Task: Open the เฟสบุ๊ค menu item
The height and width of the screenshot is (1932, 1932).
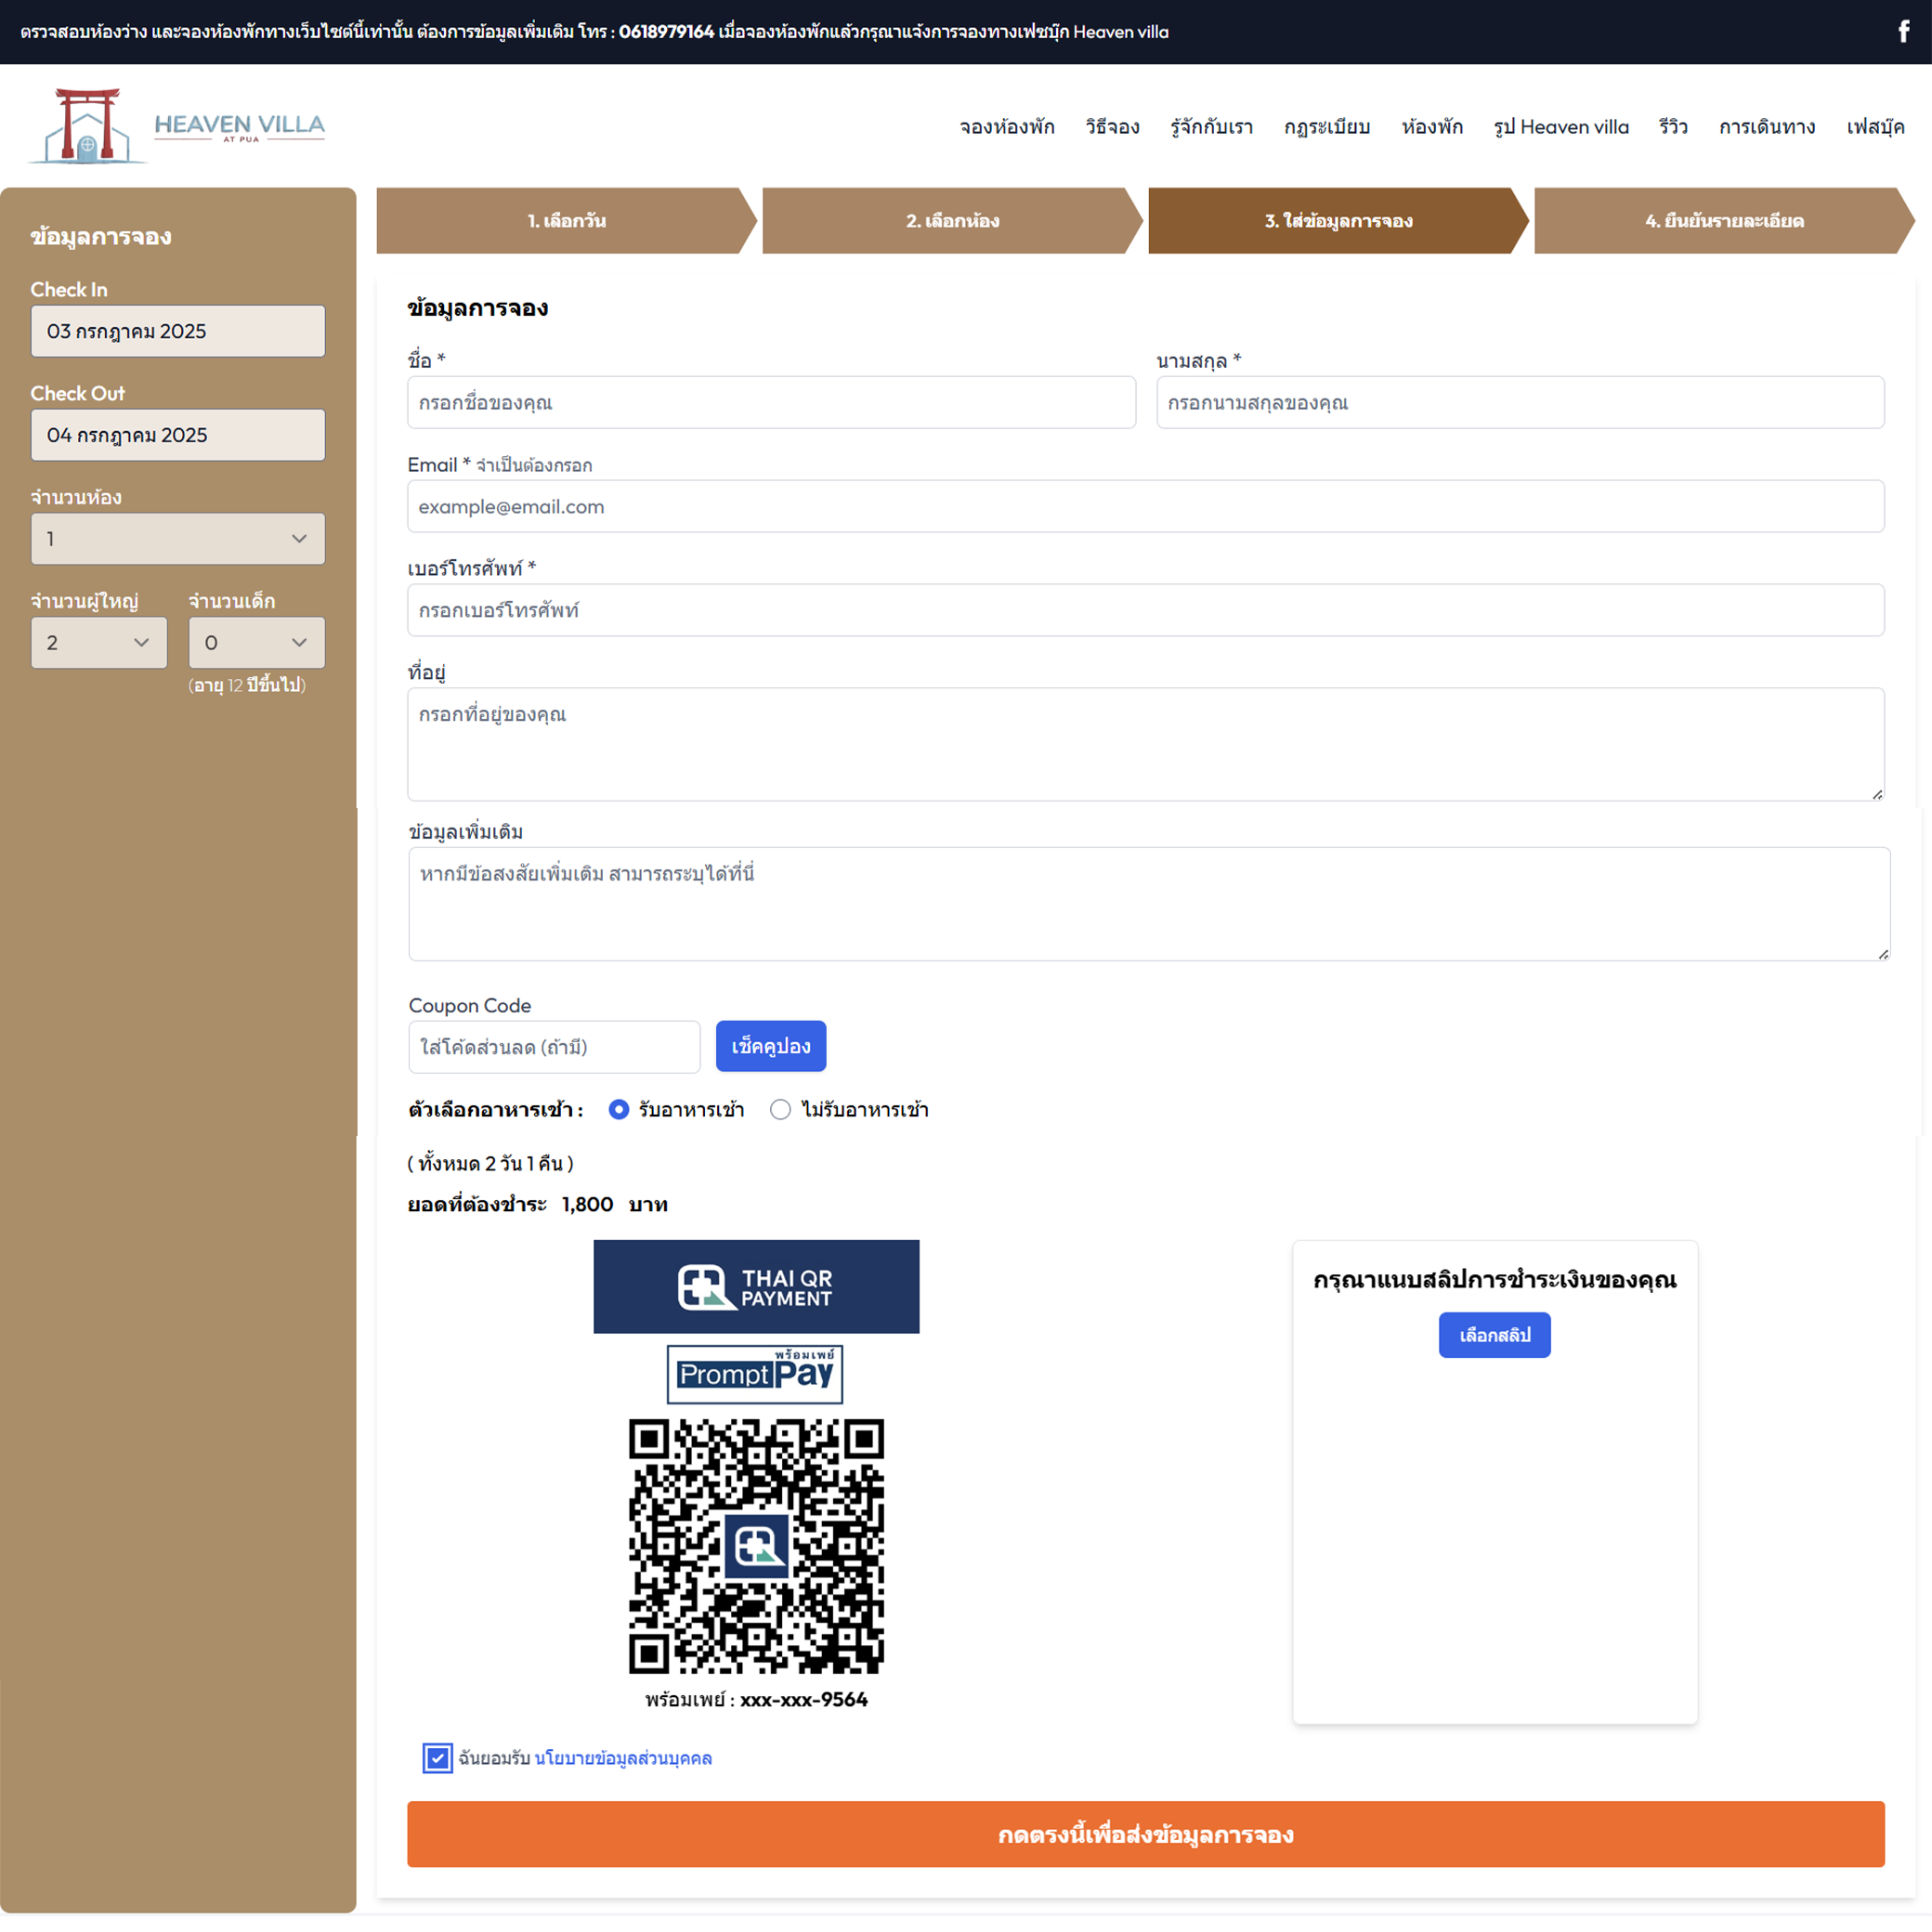Action: pos(1875,127)
